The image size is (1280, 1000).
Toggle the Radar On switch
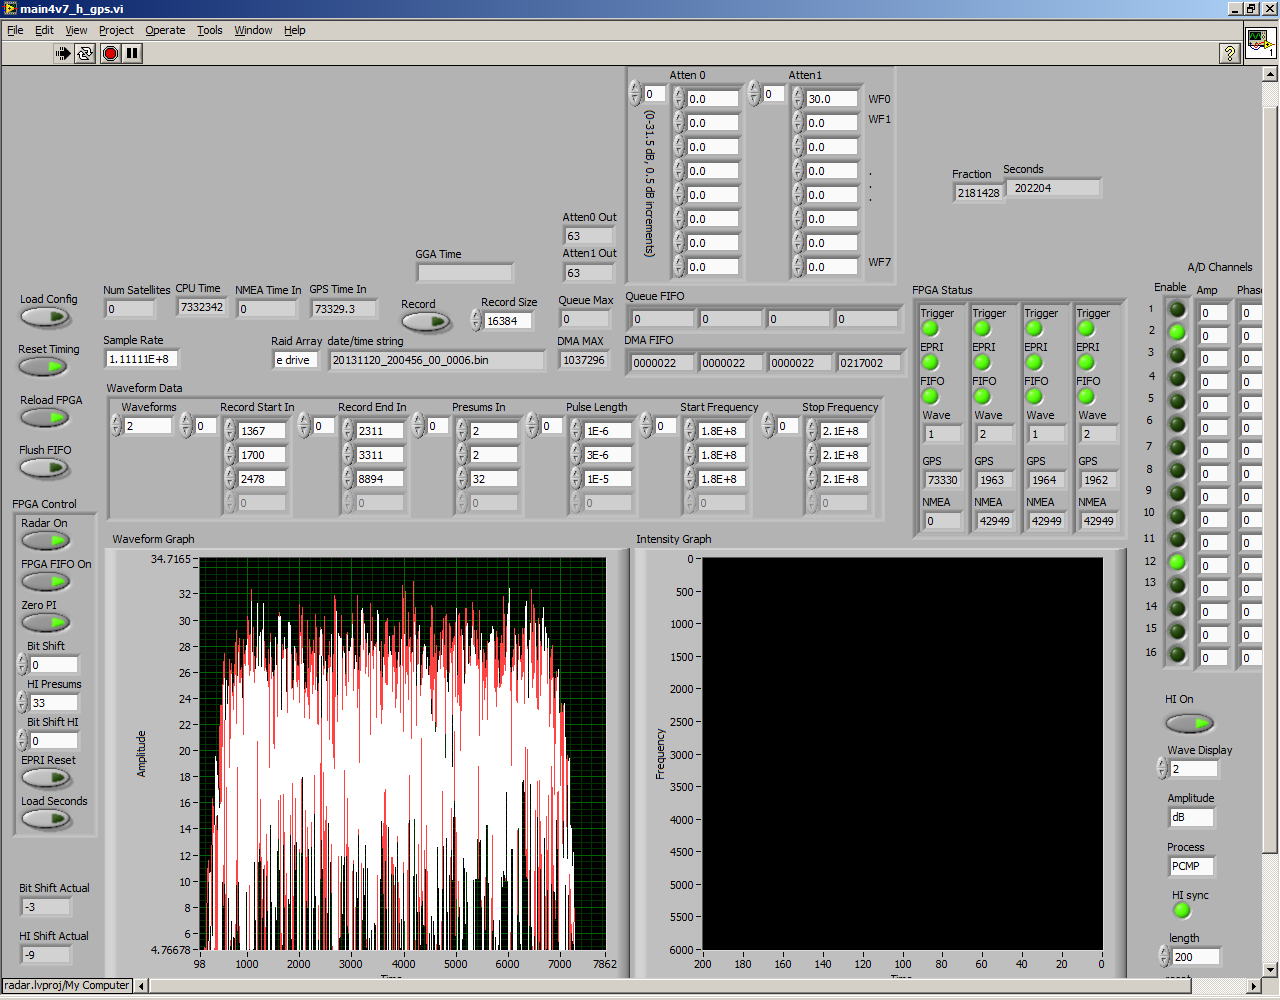(x=45, y=541)
